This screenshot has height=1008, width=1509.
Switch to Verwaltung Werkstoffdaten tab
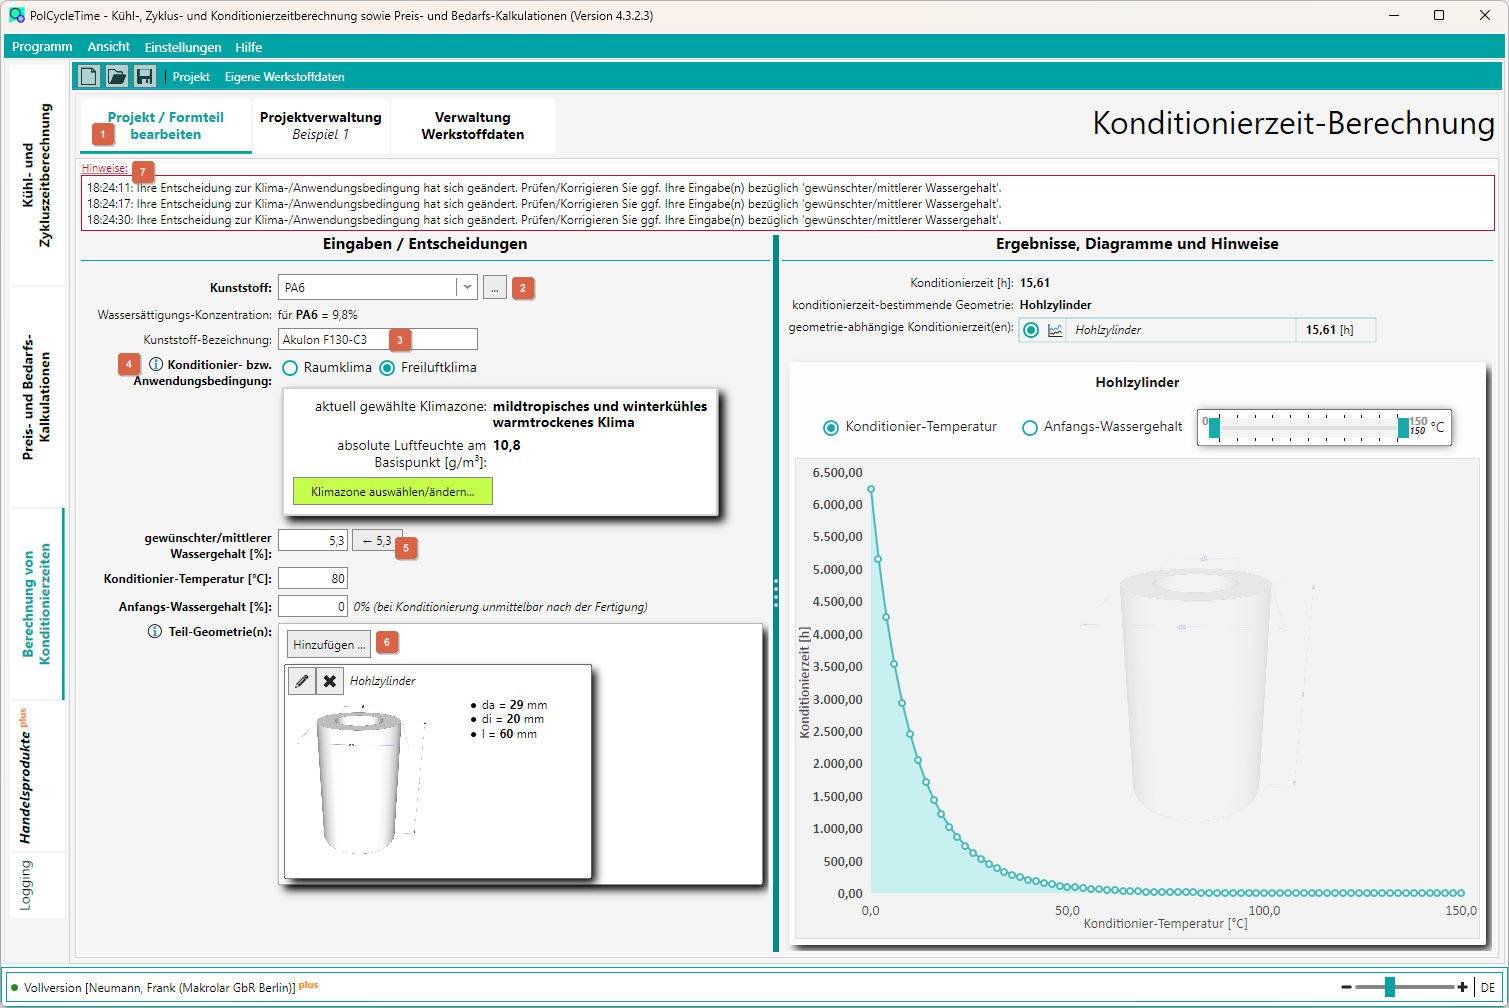click(472, 126)
